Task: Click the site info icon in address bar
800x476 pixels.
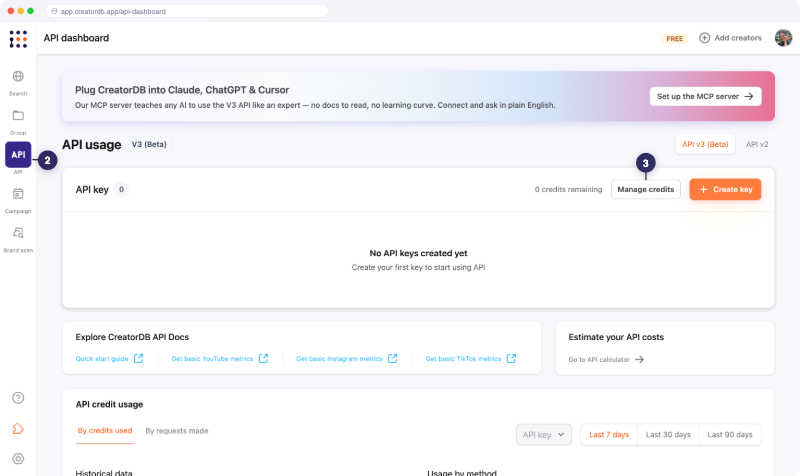Action: coord(54,11)
